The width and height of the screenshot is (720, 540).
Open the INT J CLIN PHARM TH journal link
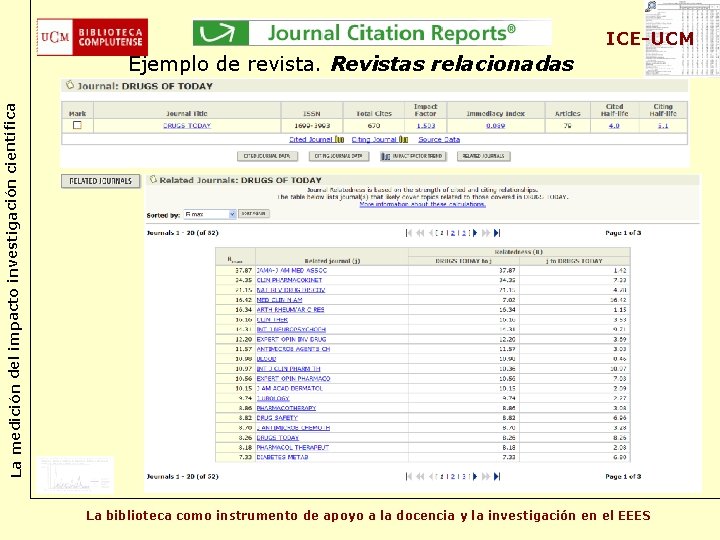coord(288,369)
